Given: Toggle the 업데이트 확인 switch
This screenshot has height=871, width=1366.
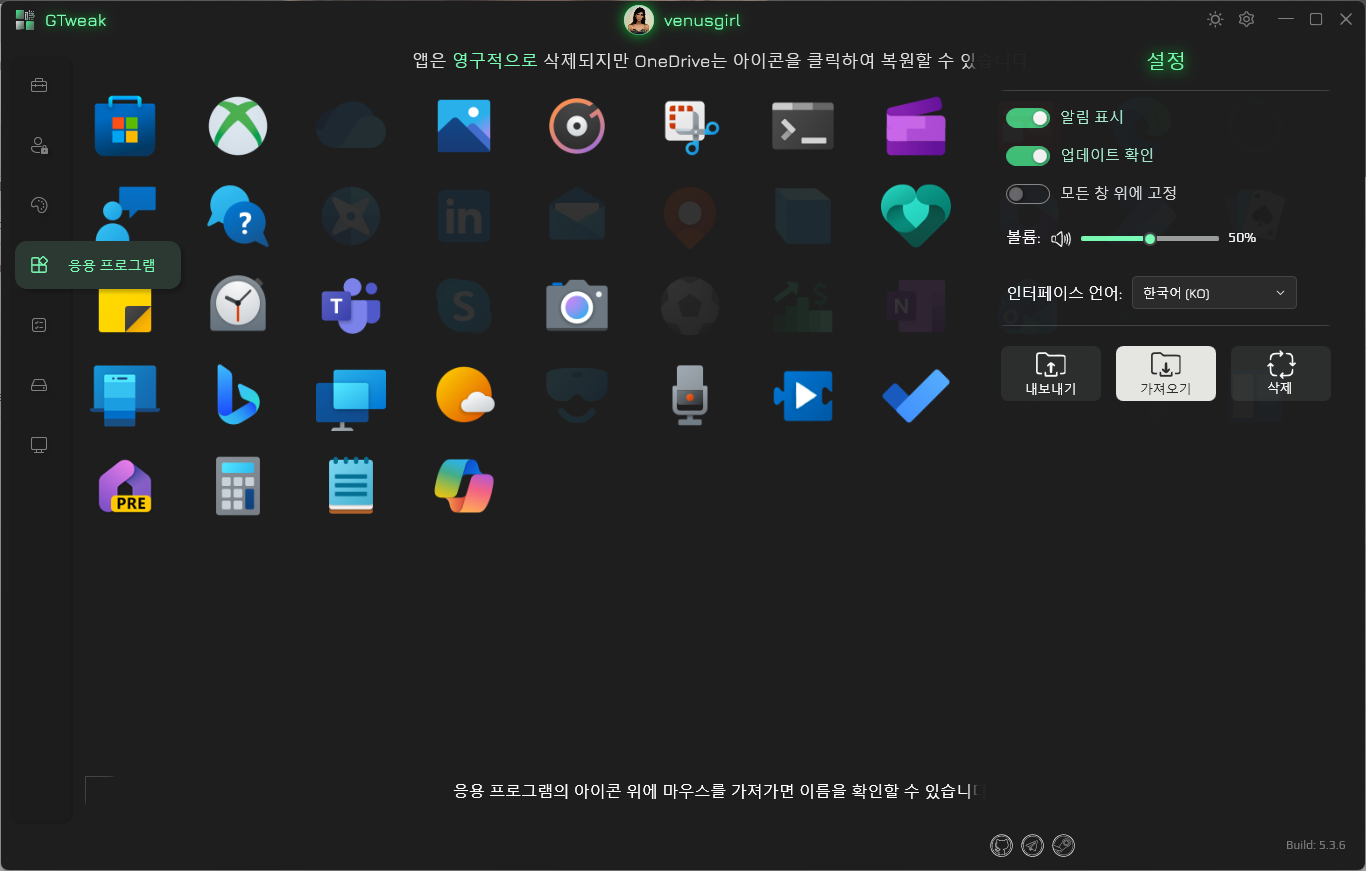Looking at the screenshot, I should (1028, 156).
